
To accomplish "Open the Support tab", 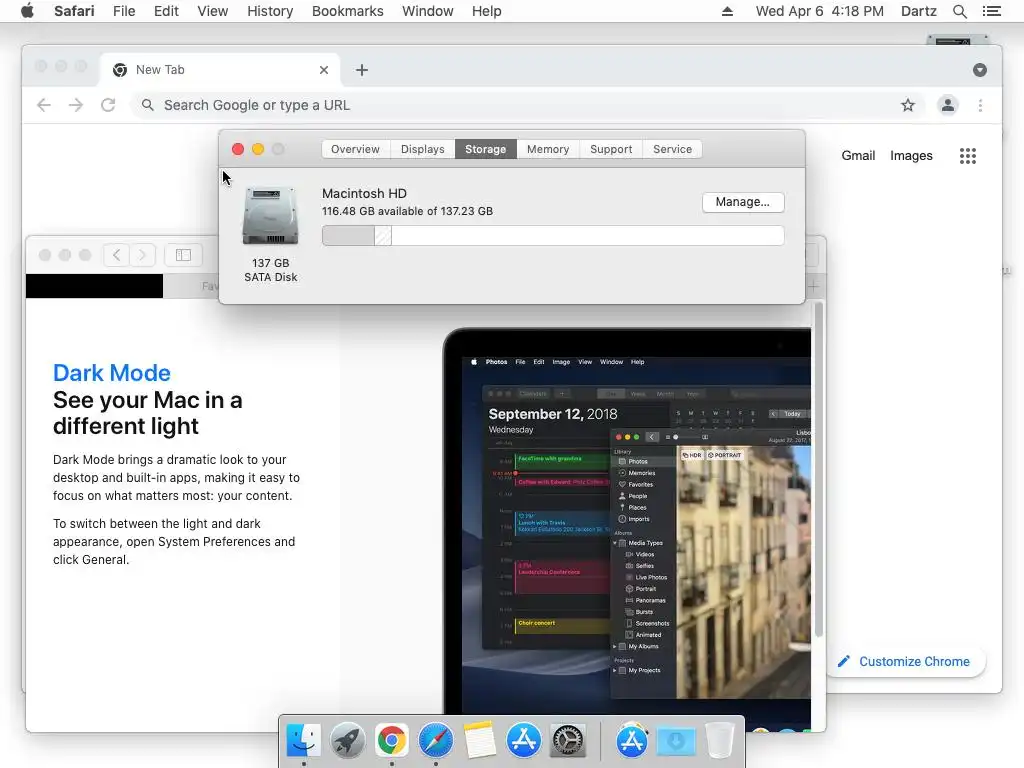I will point(611,149).
